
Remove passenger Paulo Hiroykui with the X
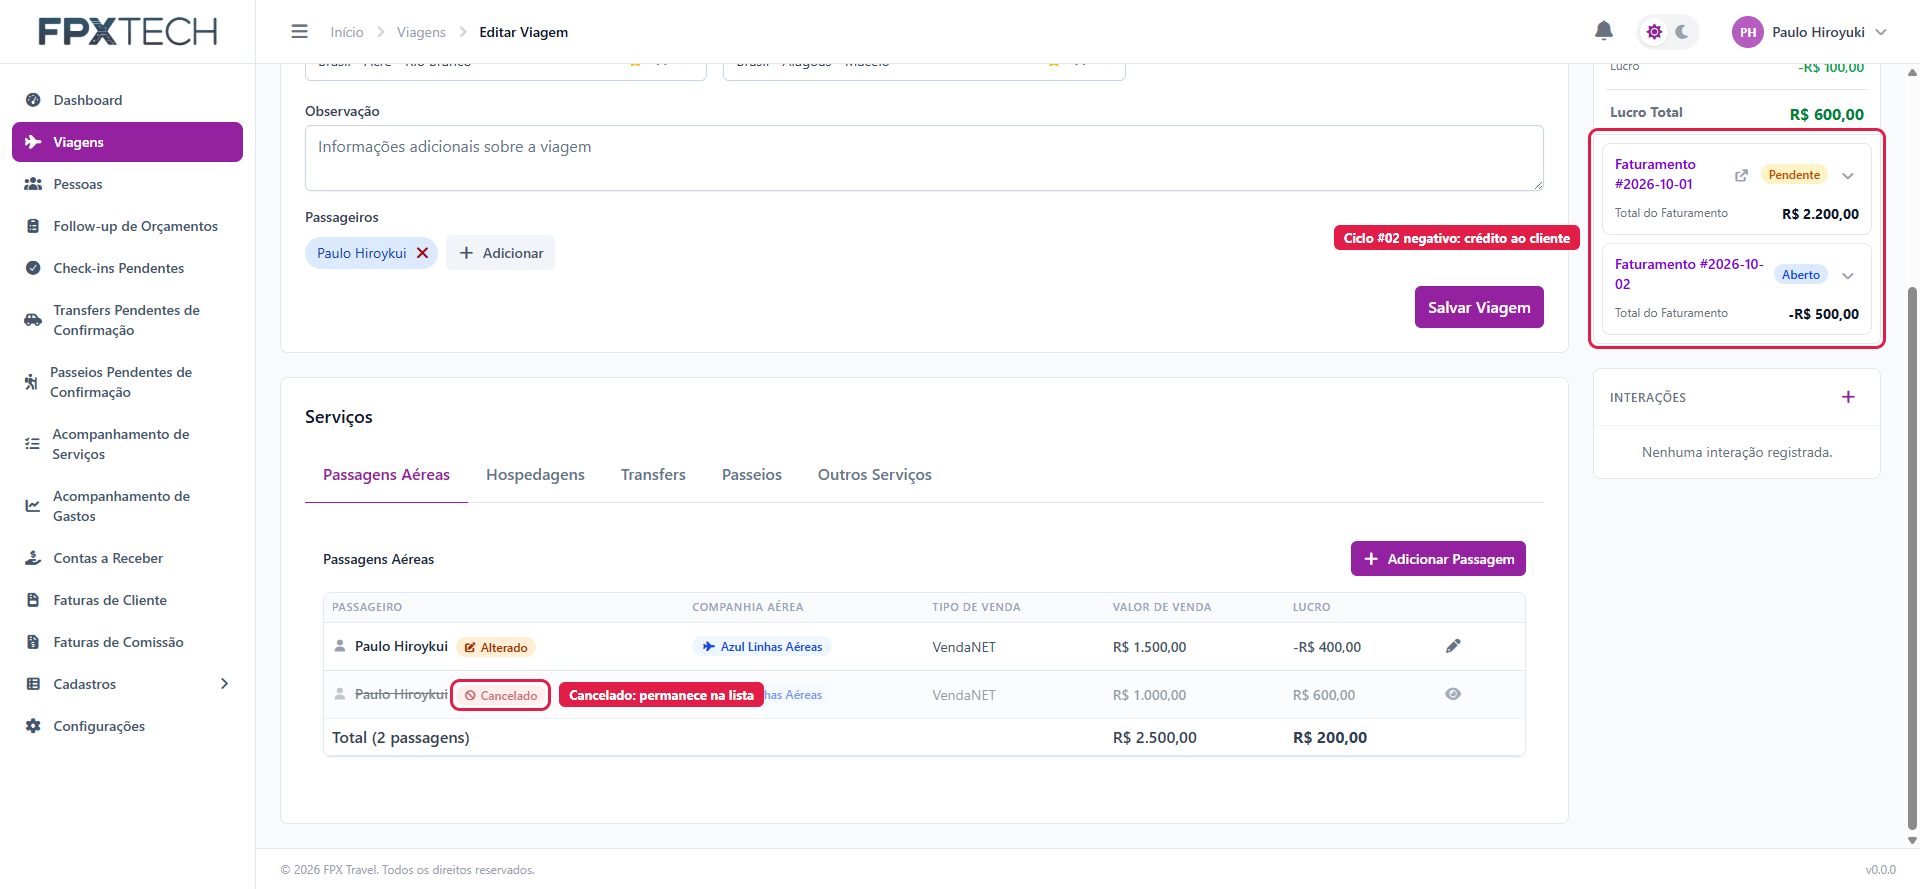(x=422, y=253)
